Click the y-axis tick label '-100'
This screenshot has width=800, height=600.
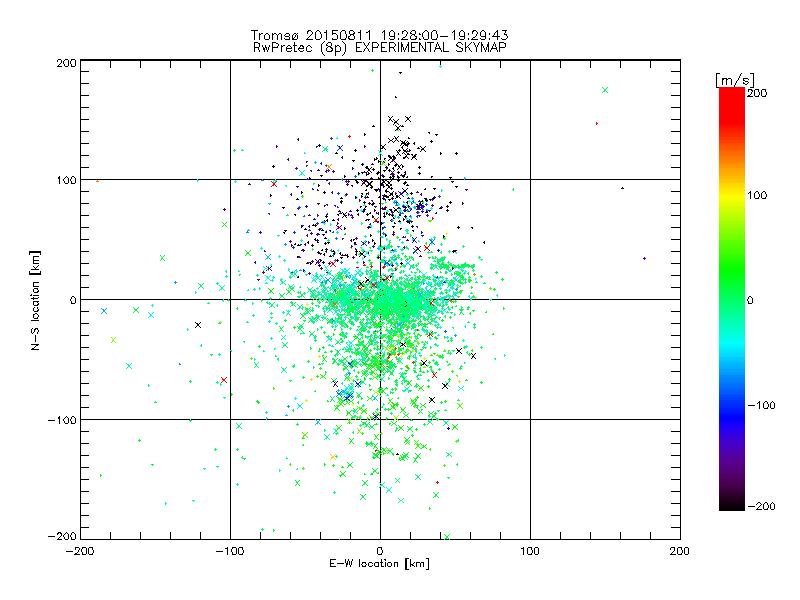[62, 420]
